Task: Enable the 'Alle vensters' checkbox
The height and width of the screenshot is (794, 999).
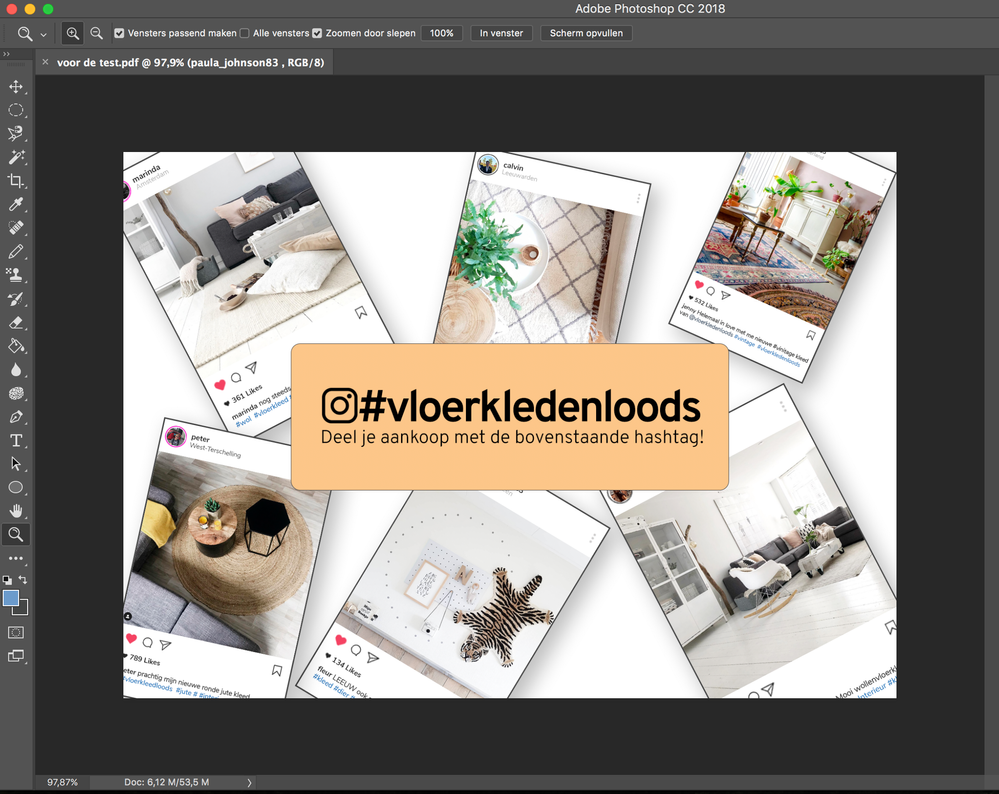Action: point(245,33)
